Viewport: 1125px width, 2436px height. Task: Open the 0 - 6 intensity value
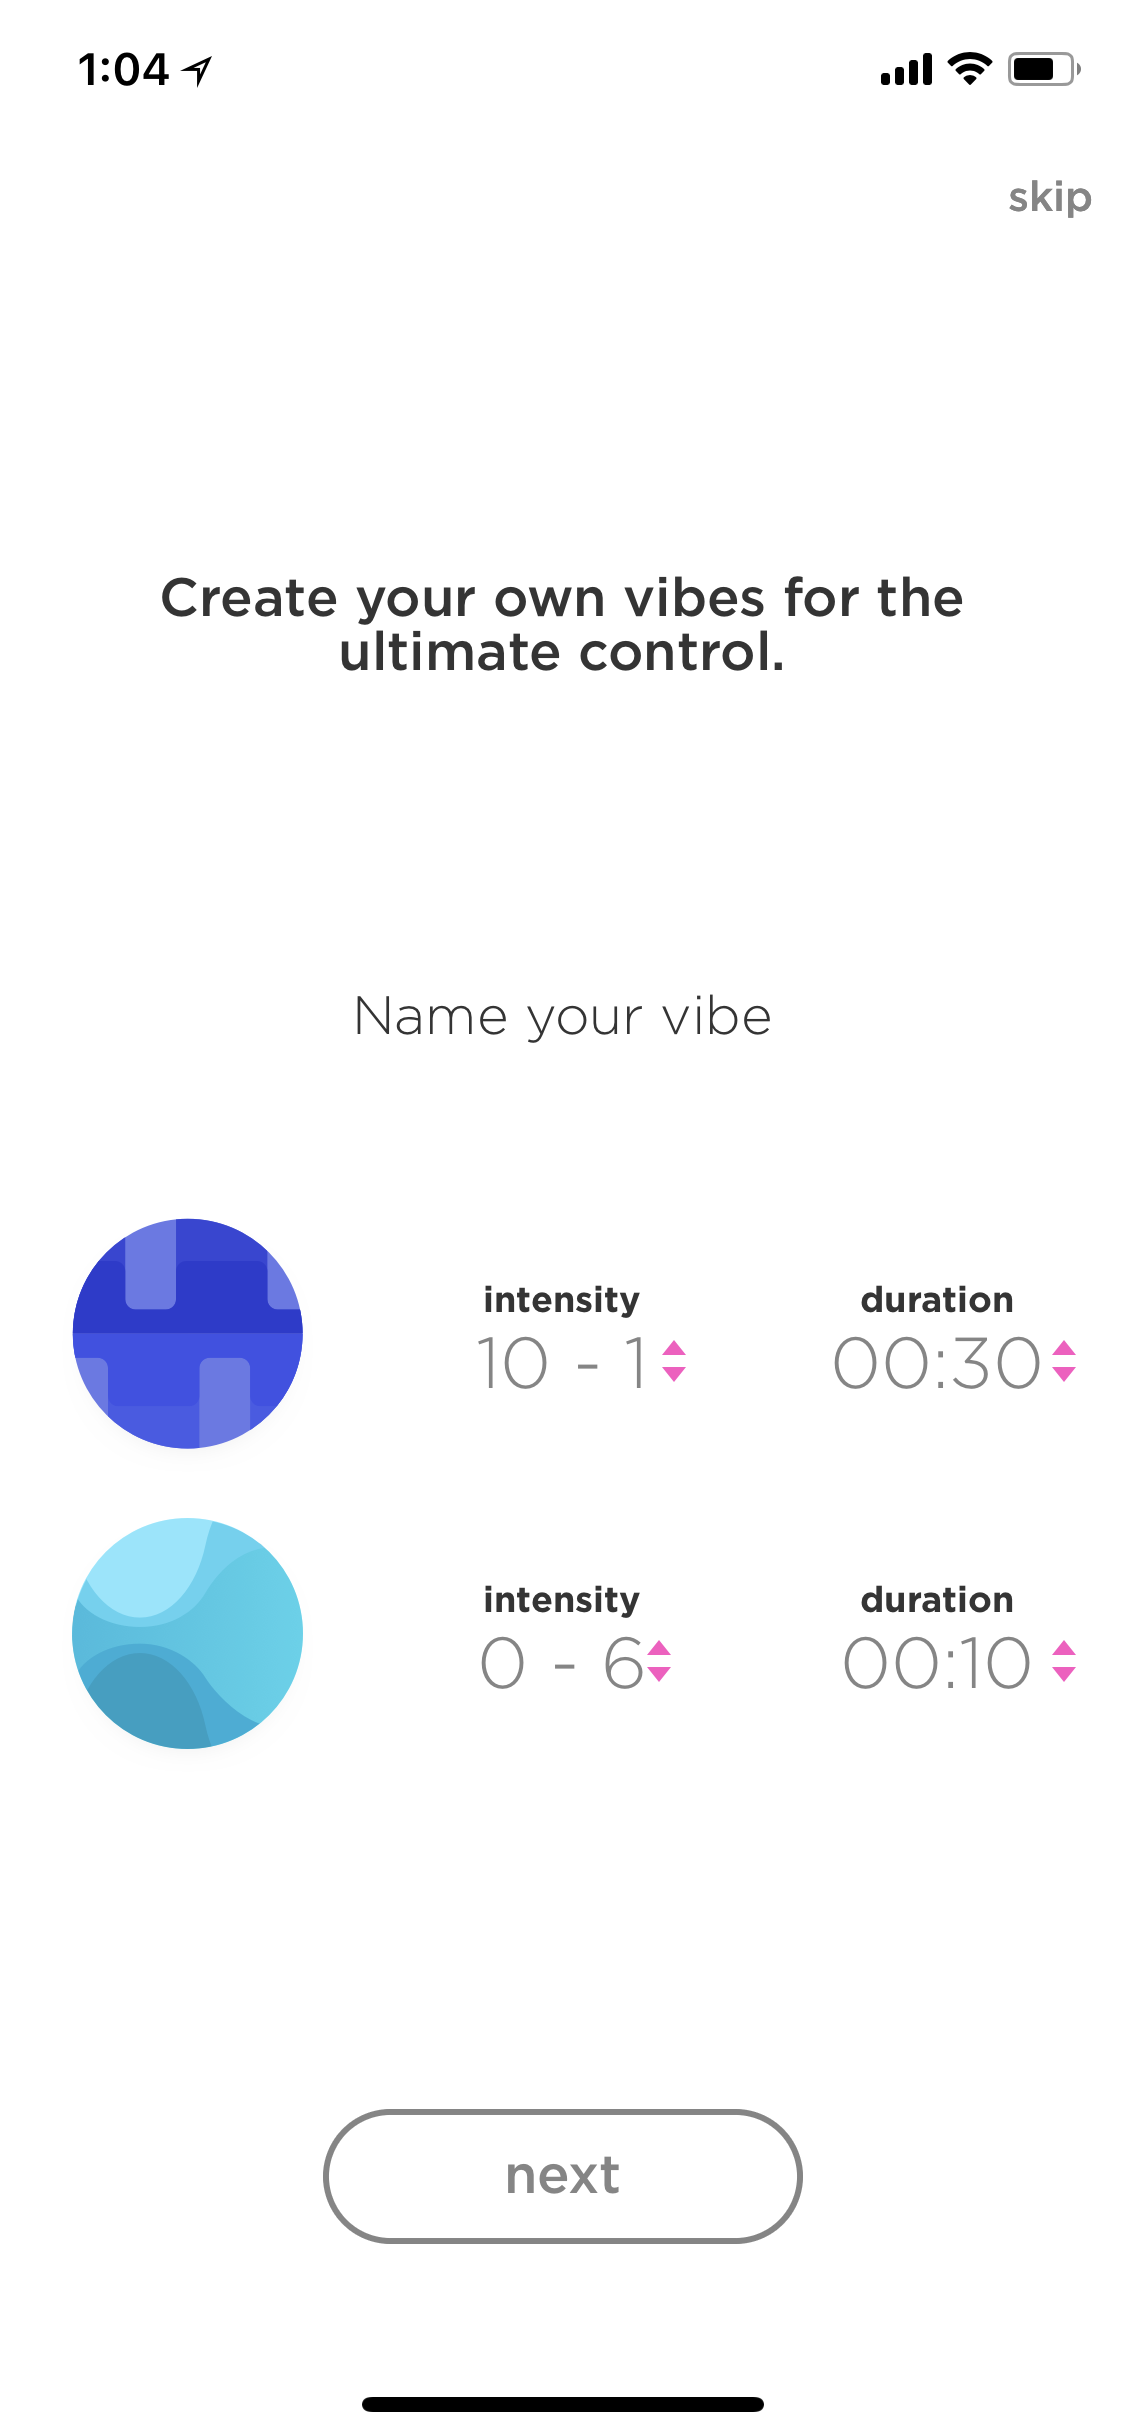561,1662
